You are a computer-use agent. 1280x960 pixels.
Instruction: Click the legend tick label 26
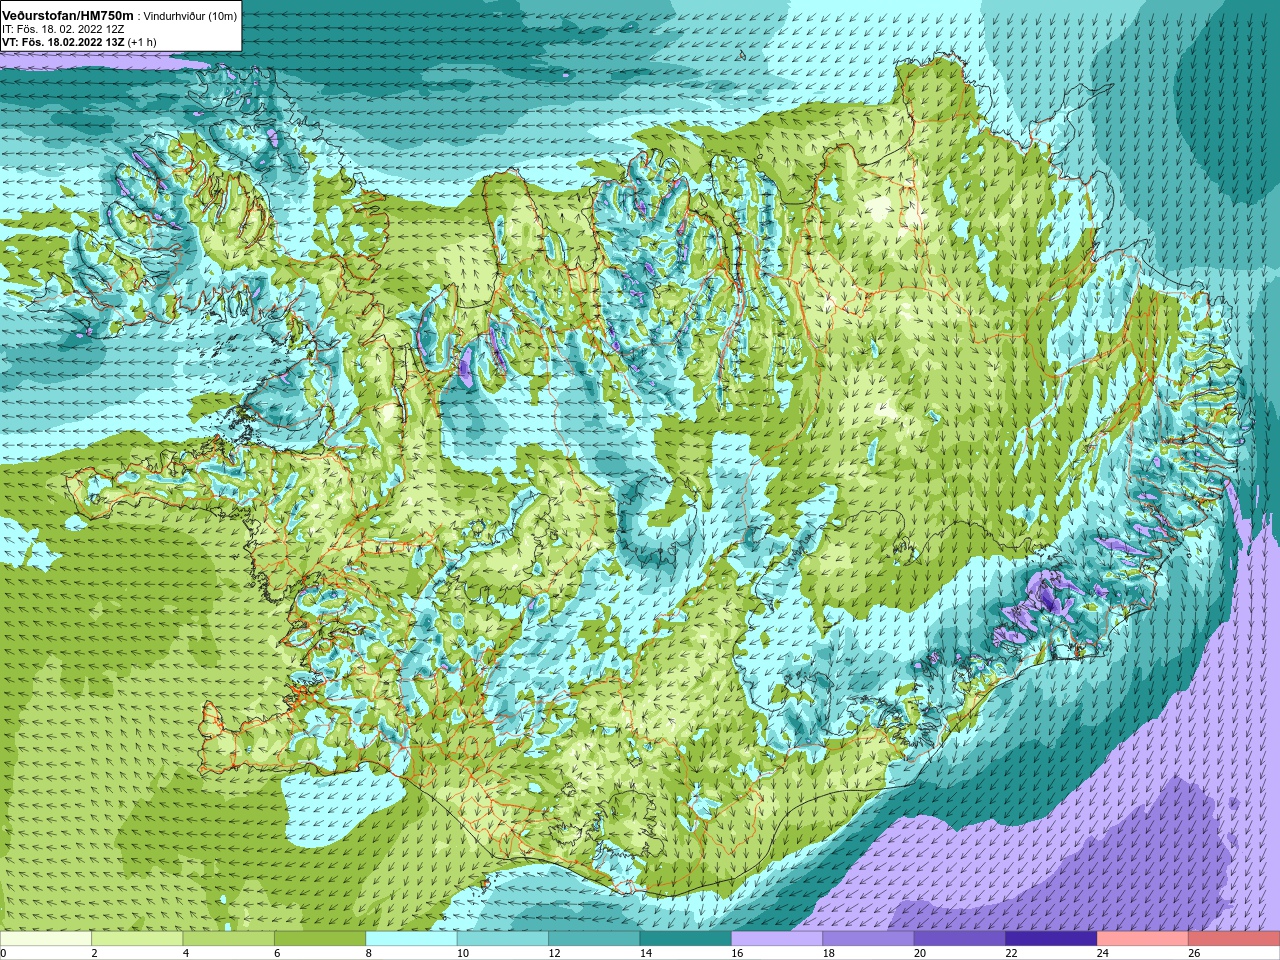[1194, 953]
